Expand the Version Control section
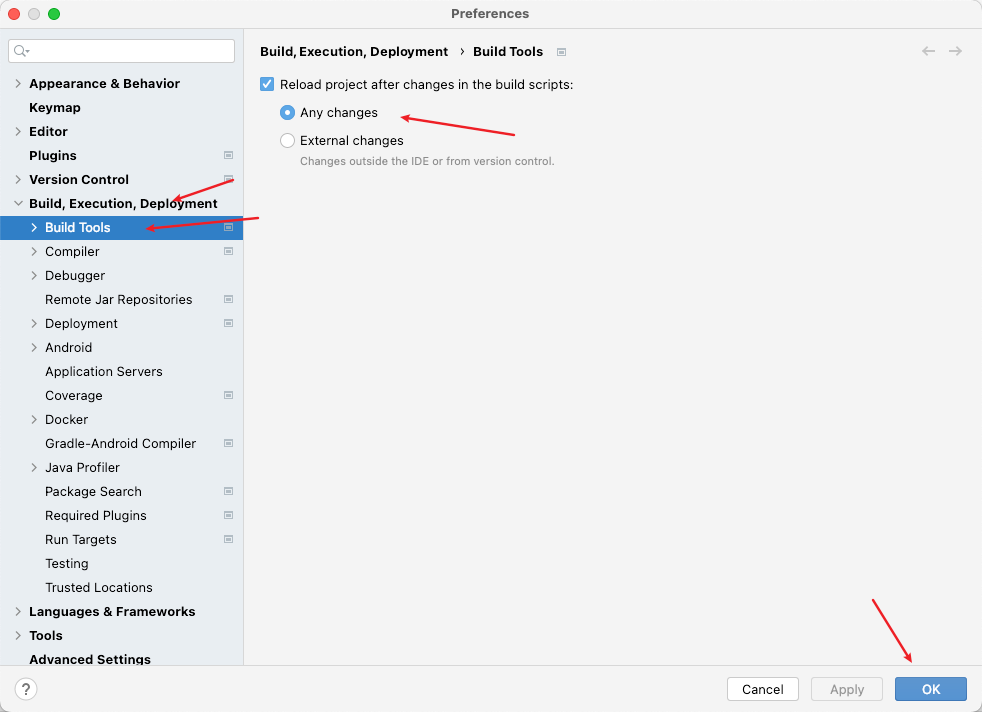Screen dimensions: 982x712 pyautogui.click(x=18, y=179)
